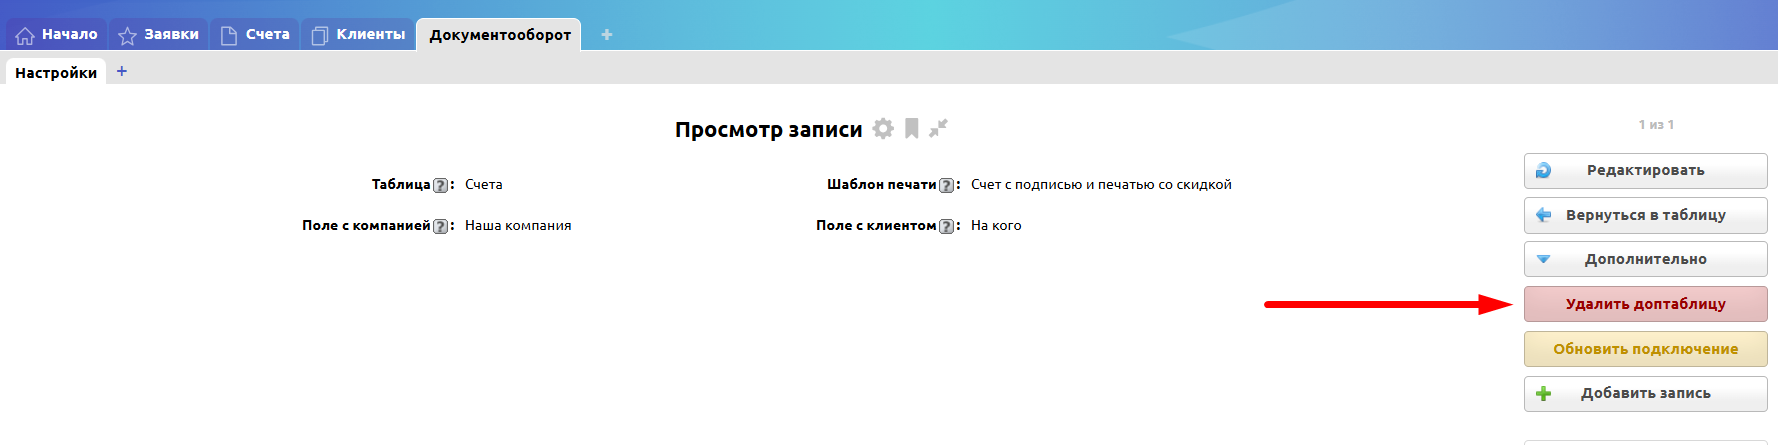The height and width of the screenshot is (445, 1778).
Task: Go to the Начало tab
Action: click(x=57, y=35)
